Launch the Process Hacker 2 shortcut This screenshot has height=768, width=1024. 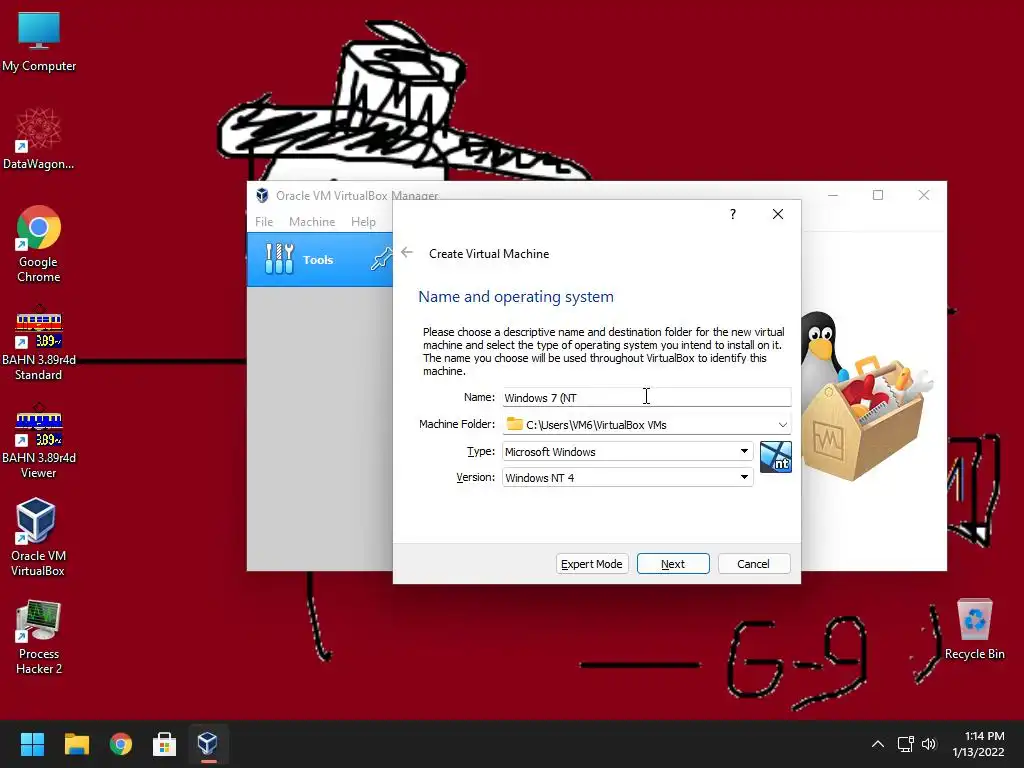pyautogui.click(x=39, y=637)
